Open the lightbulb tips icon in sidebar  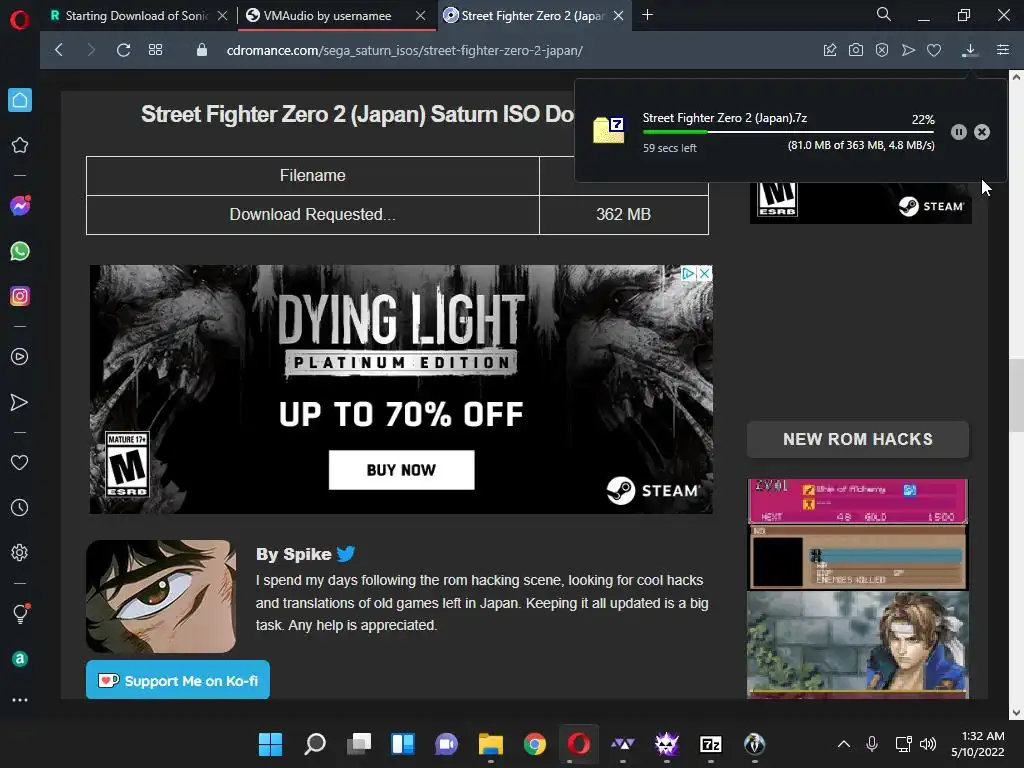(x=20, y=613)
